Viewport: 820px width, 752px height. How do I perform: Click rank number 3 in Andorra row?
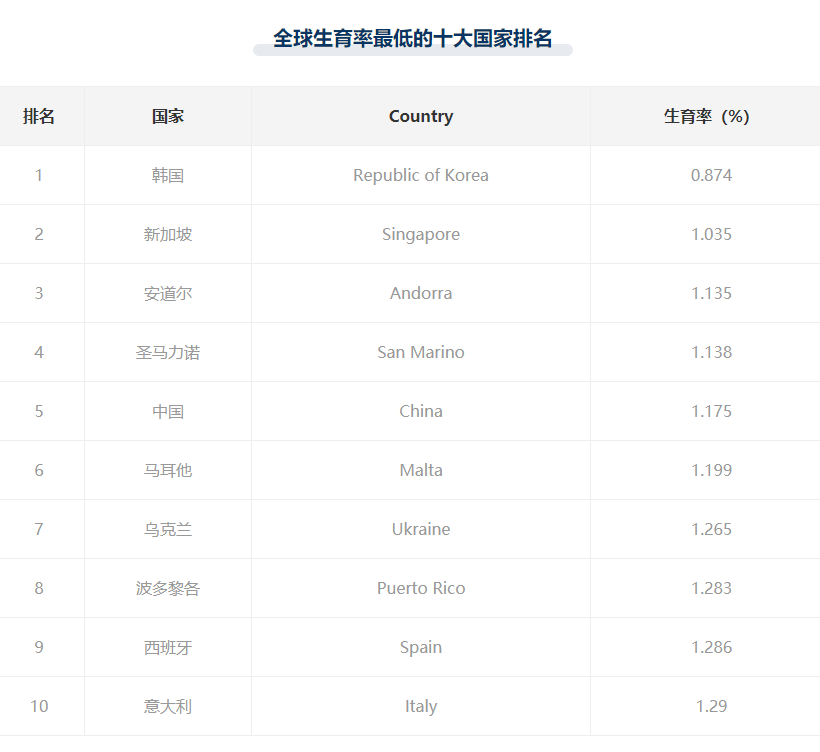point(39,293)
